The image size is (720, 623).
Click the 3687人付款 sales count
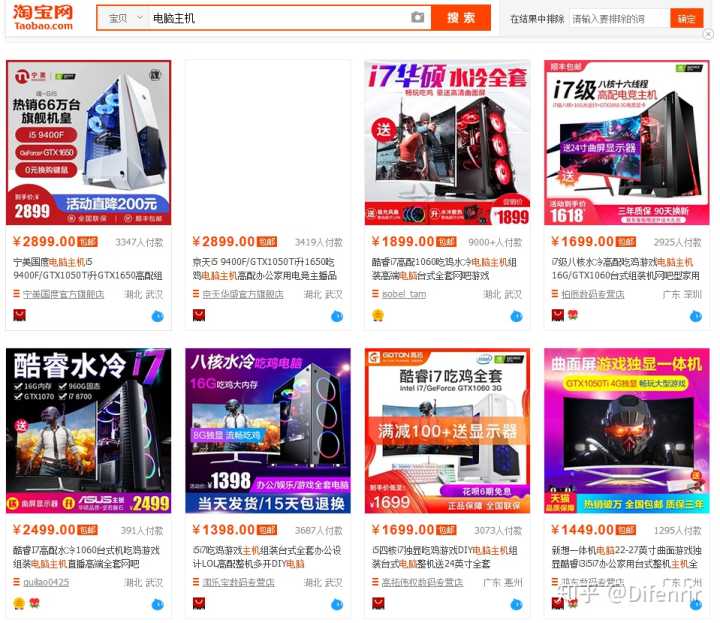319,531
